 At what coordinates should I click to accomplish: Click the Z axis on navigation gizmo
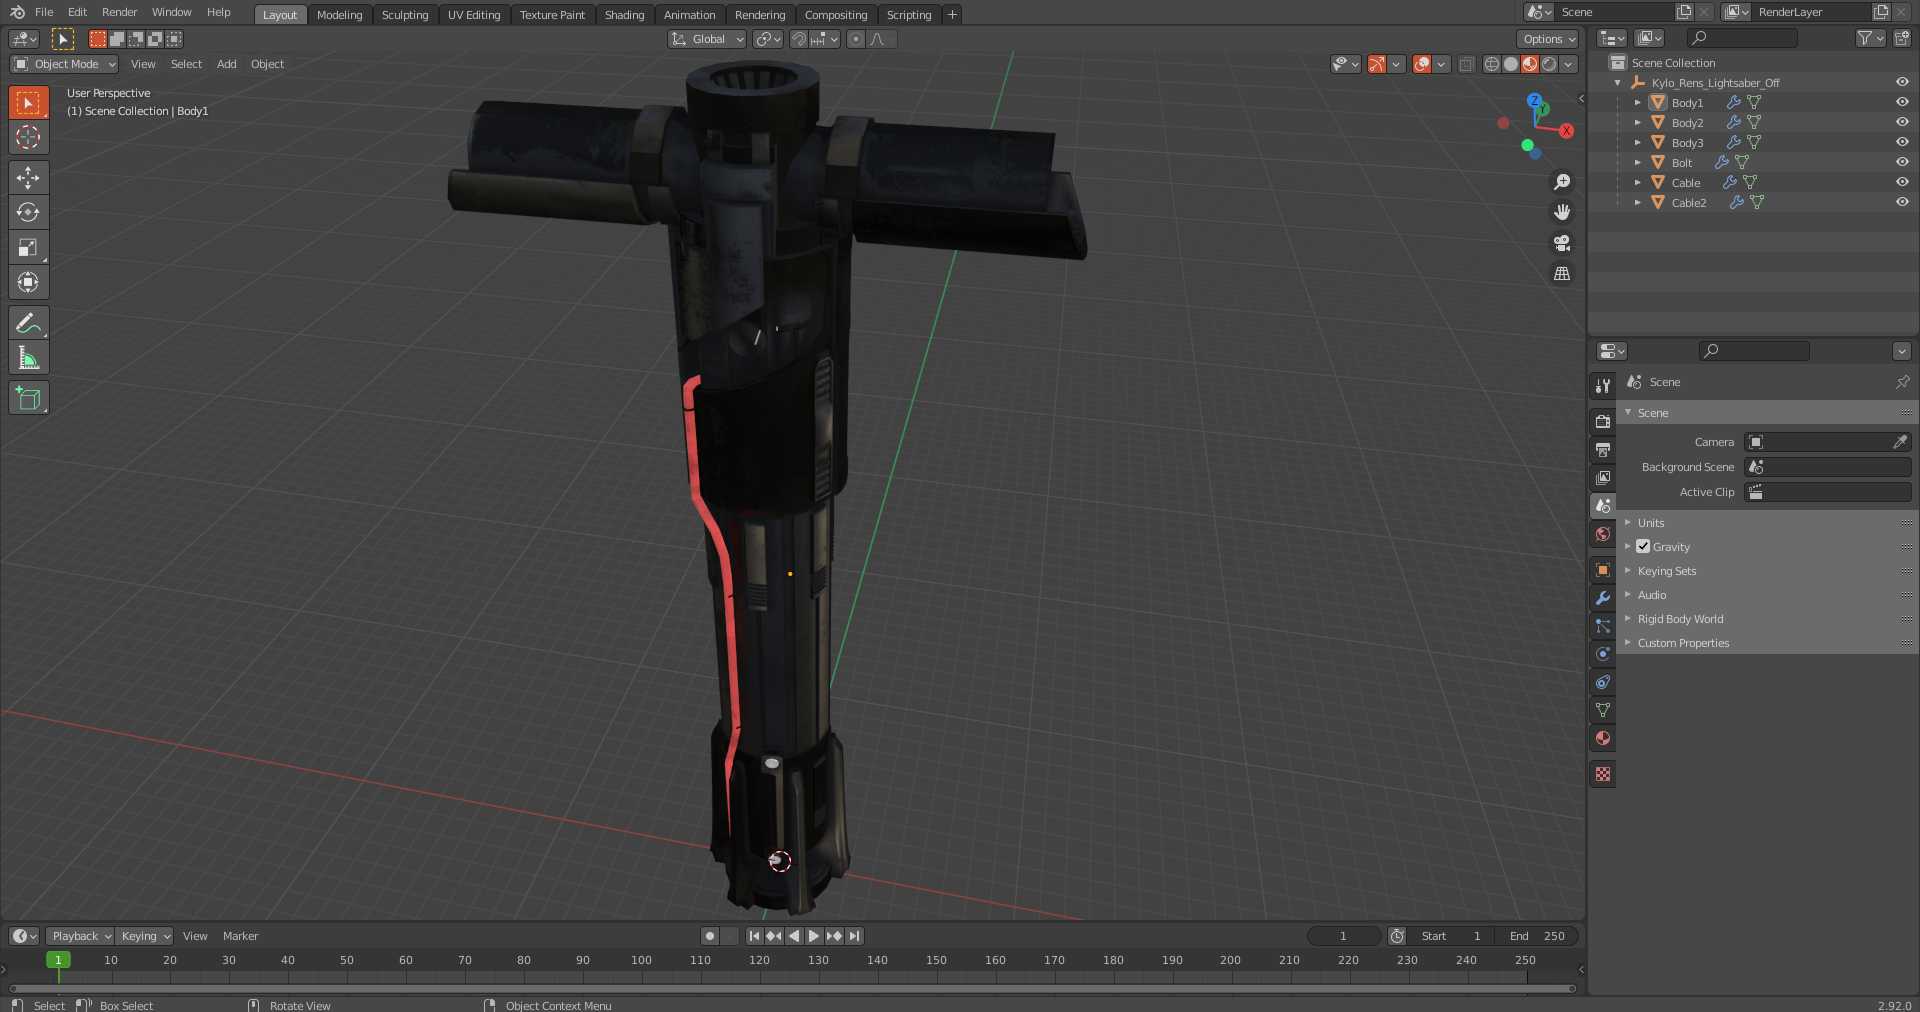[x=1534, y=100]
